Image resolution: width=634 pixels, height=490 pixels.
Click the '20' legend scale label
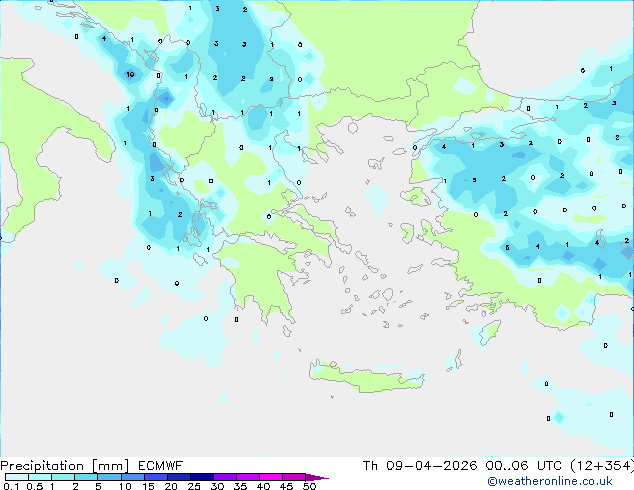[171, 486]
